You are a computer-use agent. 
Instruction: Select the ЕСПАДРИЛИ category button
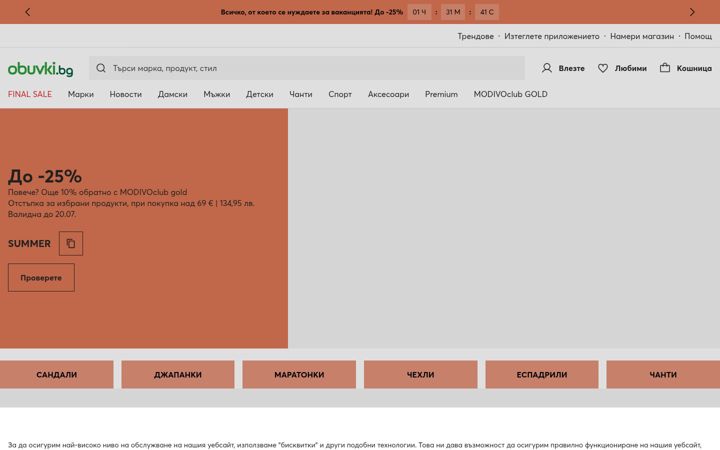[x=542, y=374]
